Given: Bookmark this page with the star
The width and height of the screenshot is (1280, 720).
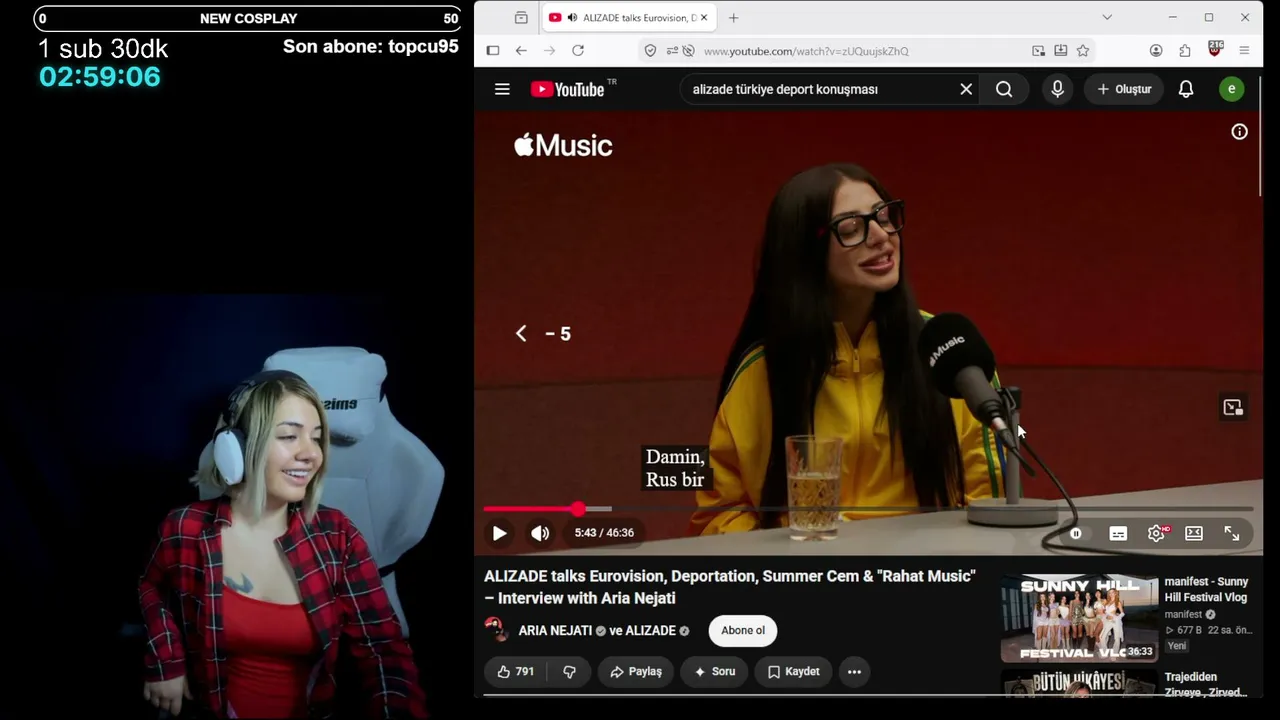Looking at the screenshot, I should coord(1083,51).
